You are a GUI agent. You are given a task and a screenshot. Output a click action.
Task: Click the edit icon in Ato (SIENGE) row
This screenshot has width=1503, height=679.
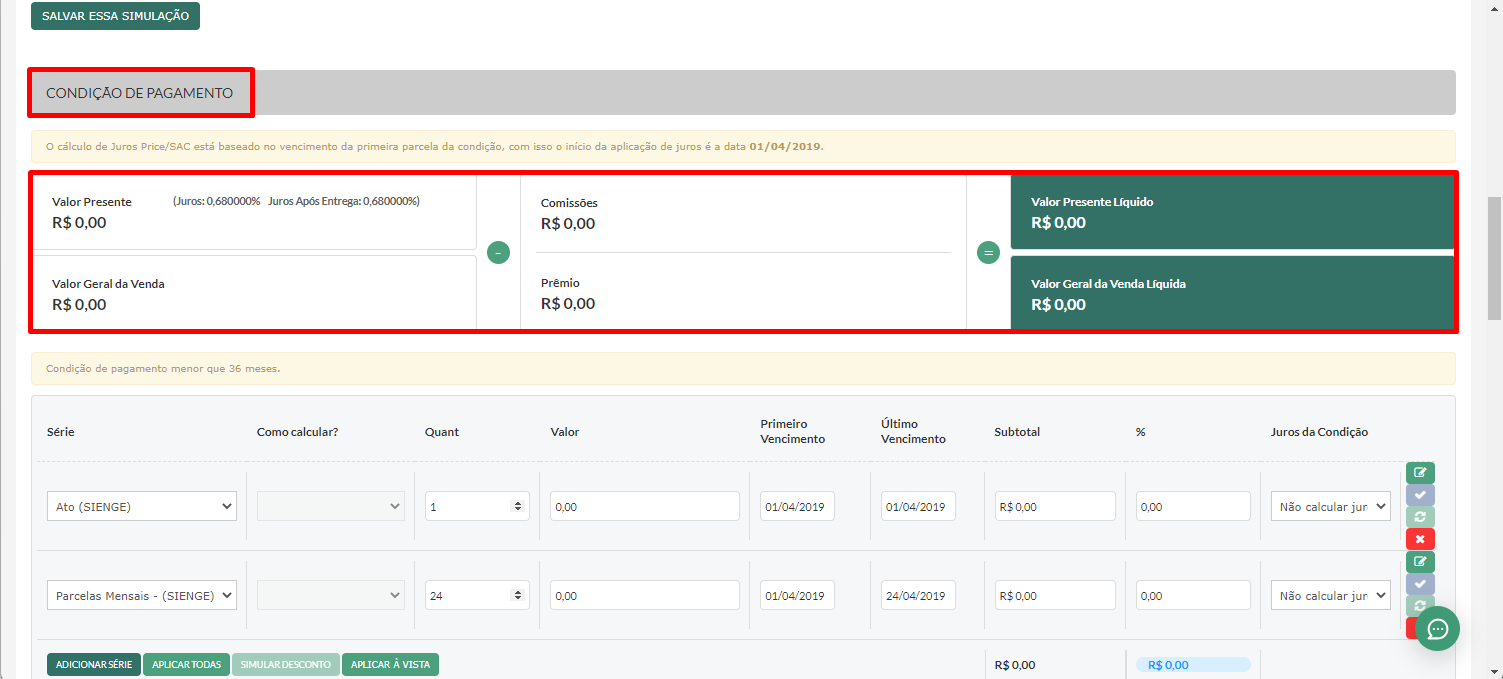tap(1420, 472)
